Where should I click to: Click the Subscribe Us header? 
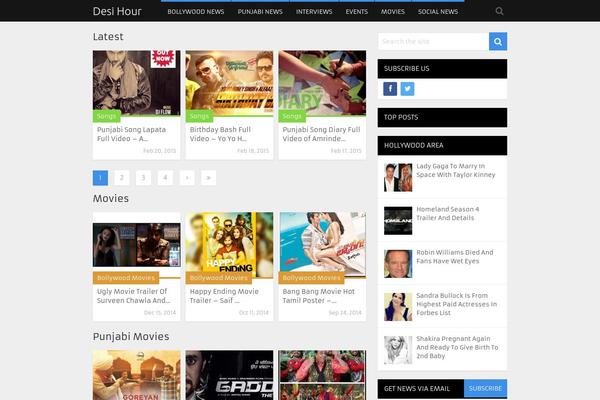coord(442,69)
